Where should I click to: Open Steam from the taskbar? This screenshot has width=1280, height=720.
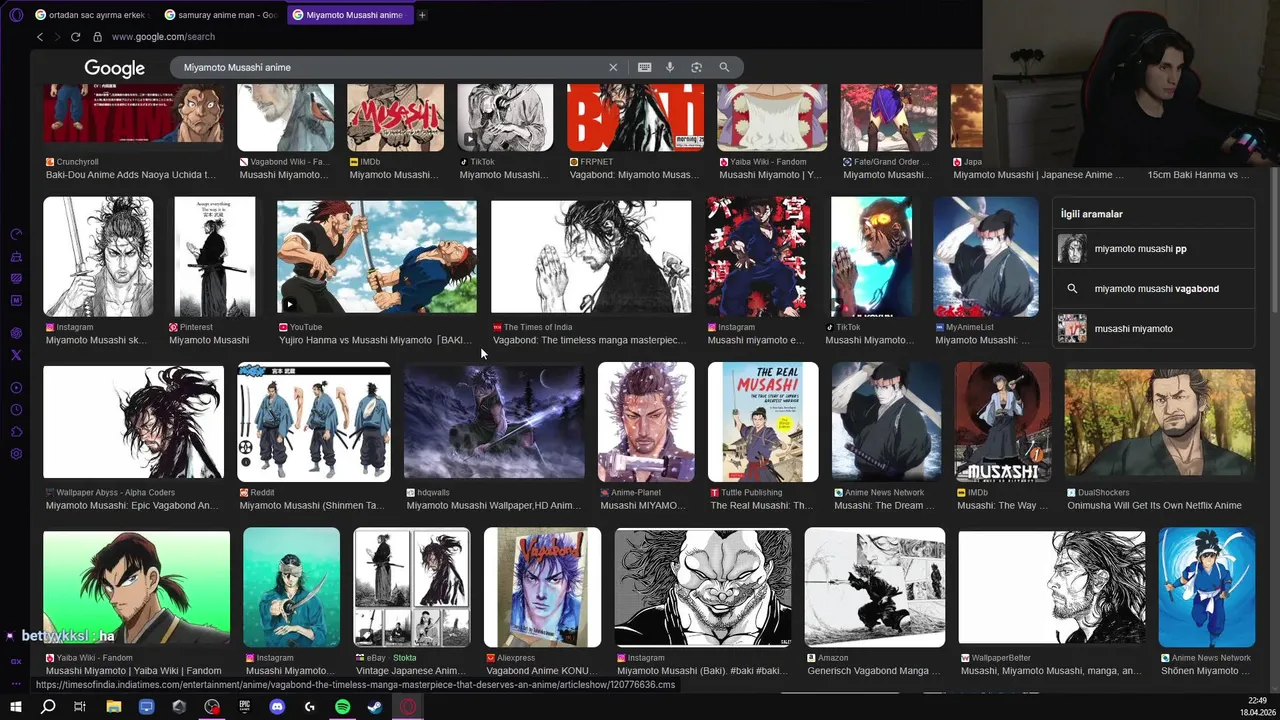point(374,706)
